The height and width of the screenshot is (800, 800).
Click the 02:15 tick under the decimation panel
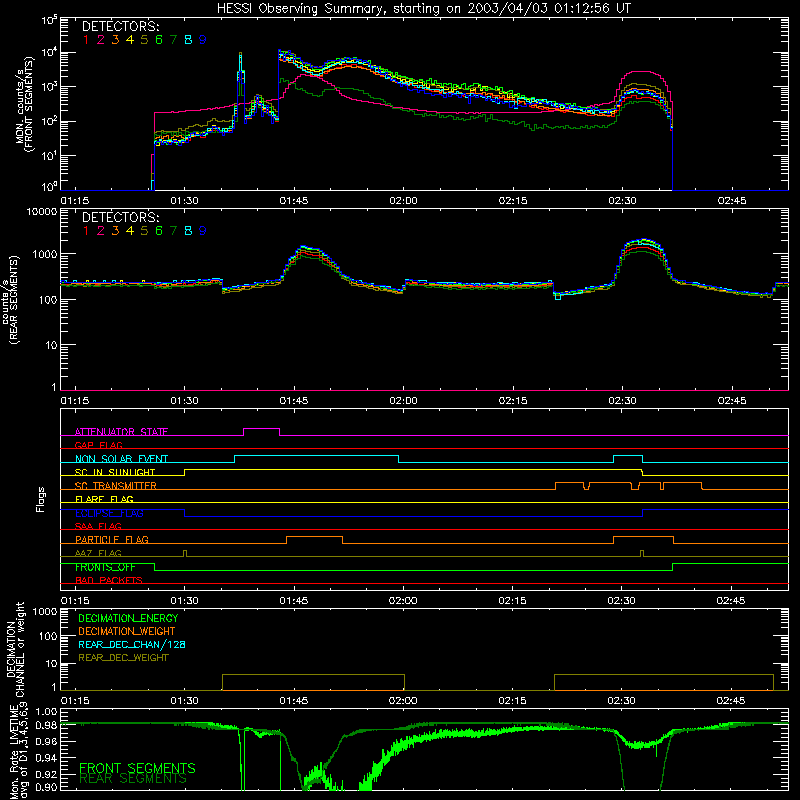pos(512,701)
